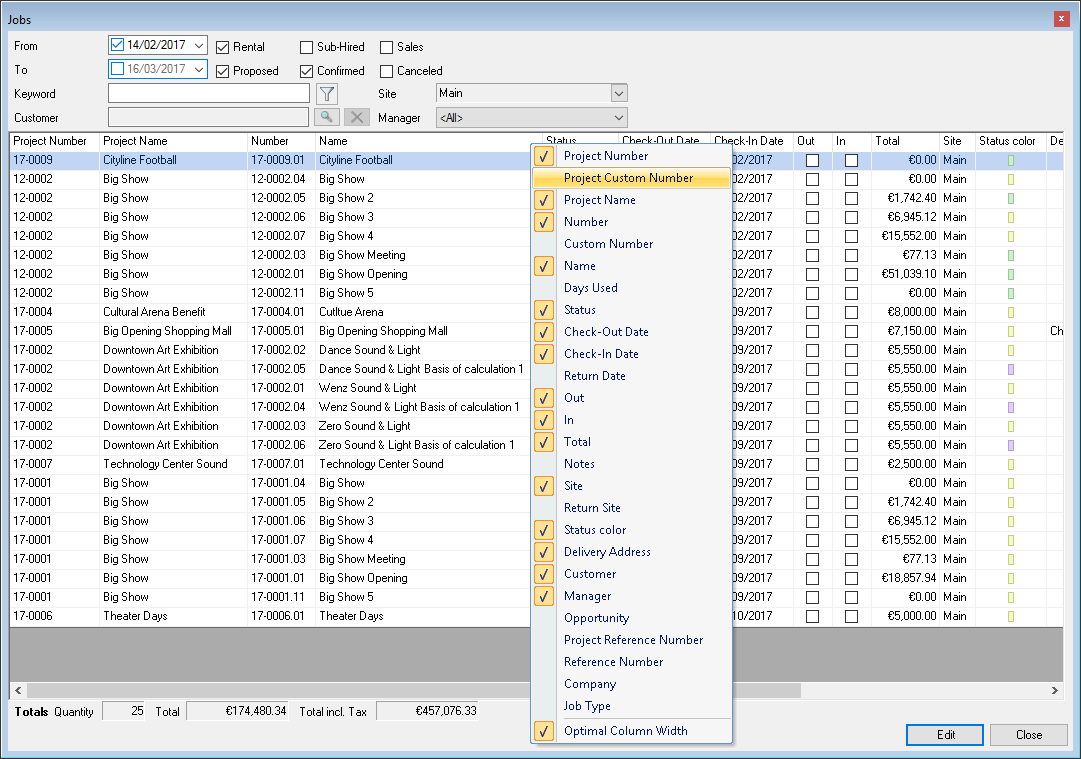Uncheck the Rental checkbox

coord(223,47)
